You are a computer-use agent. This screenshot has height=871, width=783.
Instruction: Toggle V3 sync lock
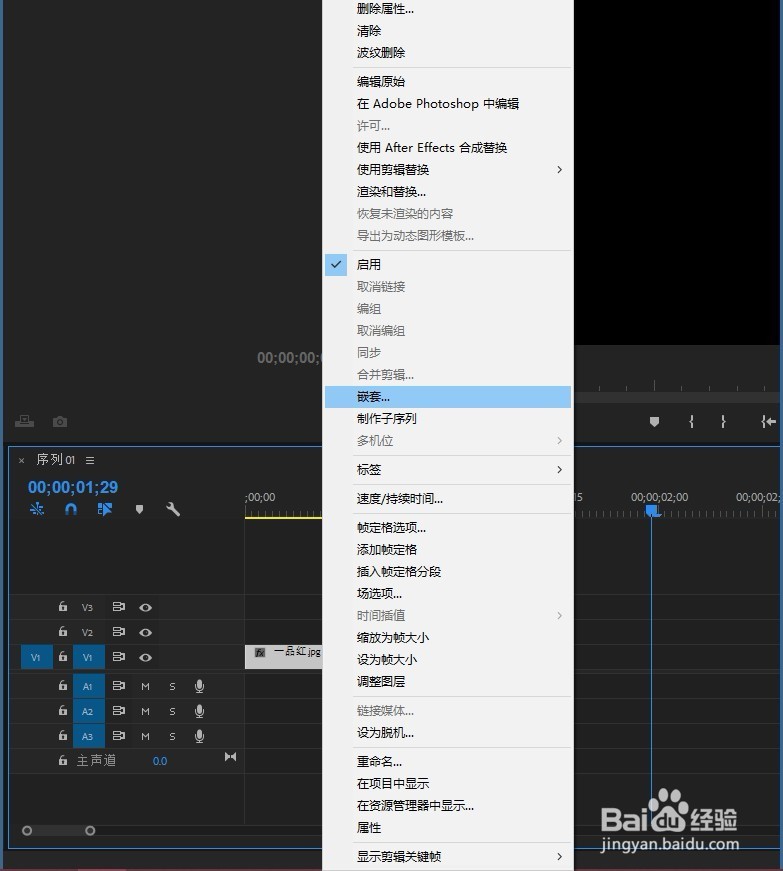pos(119,607)
